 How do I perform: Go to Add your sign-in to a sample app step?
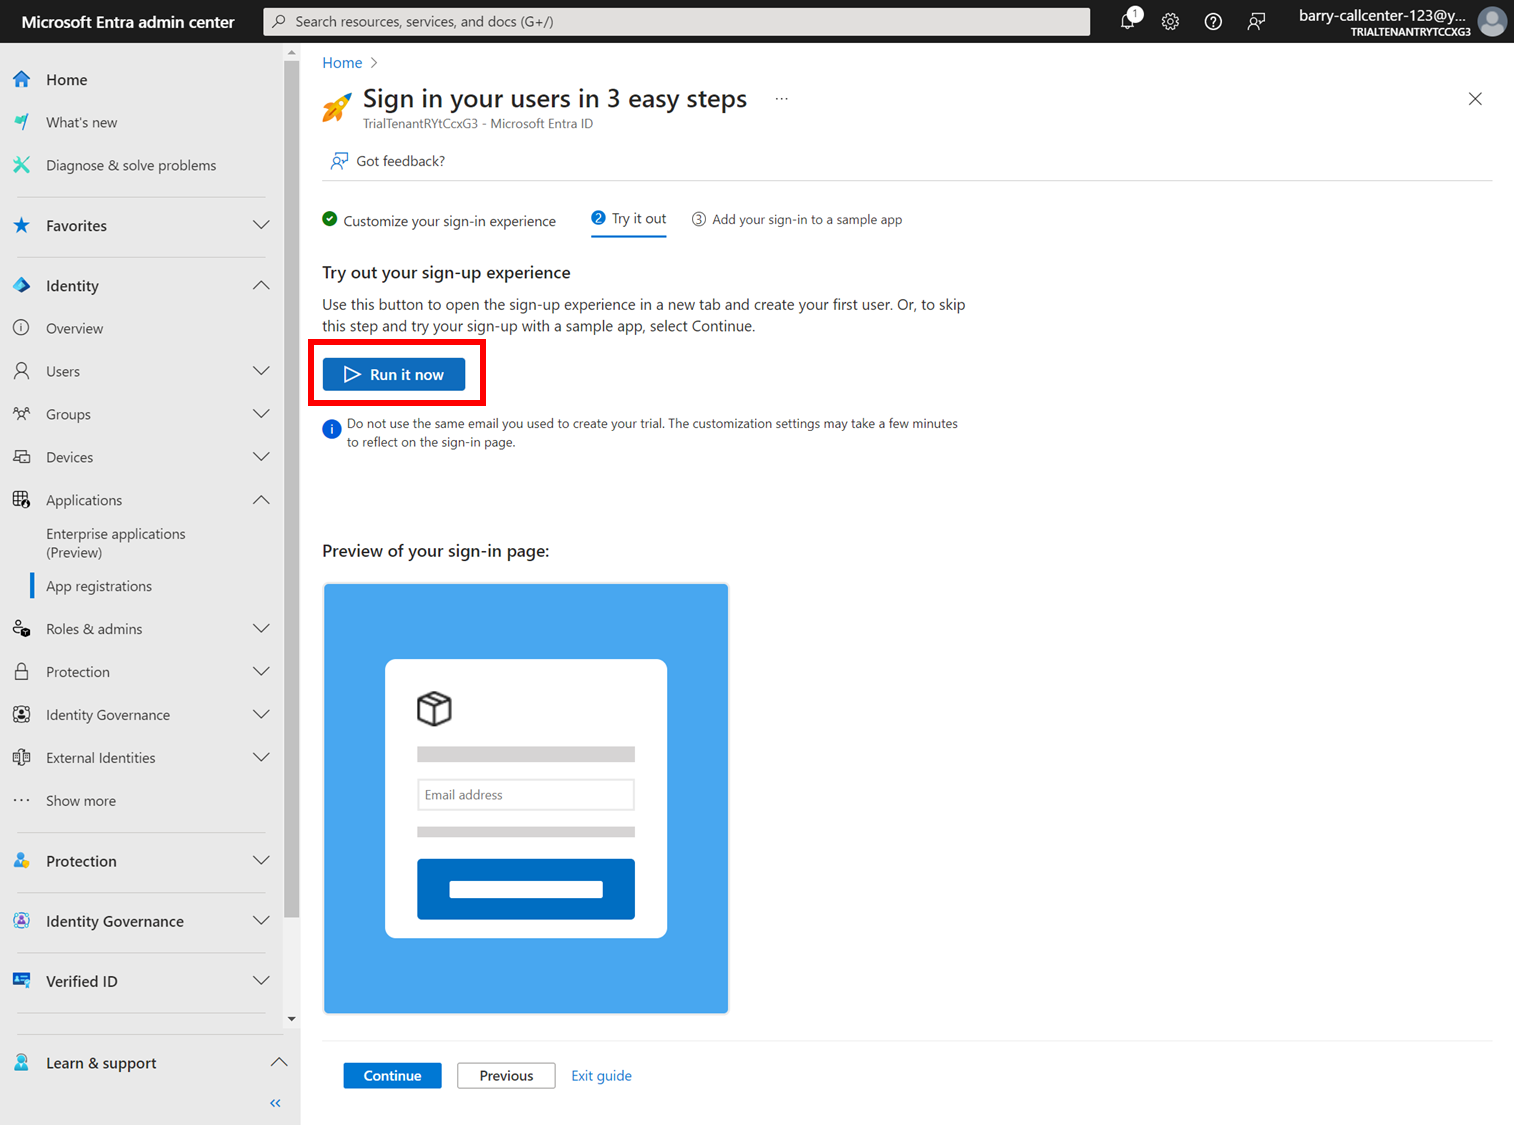pyautogui.click(x=797, y=220)
